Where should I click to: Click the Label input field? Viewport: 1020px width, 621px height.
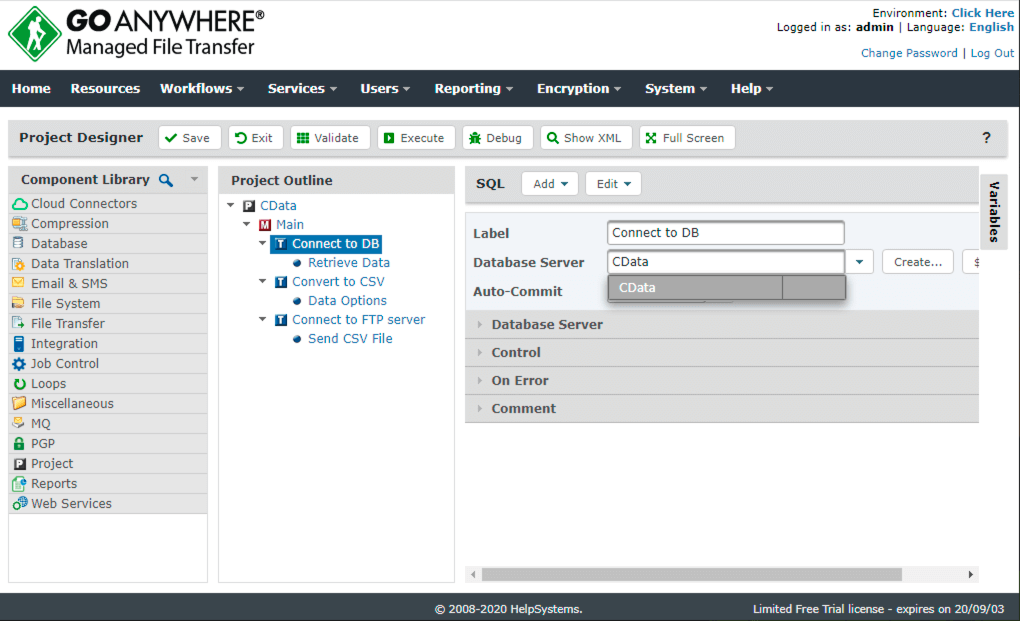[725, 233]
